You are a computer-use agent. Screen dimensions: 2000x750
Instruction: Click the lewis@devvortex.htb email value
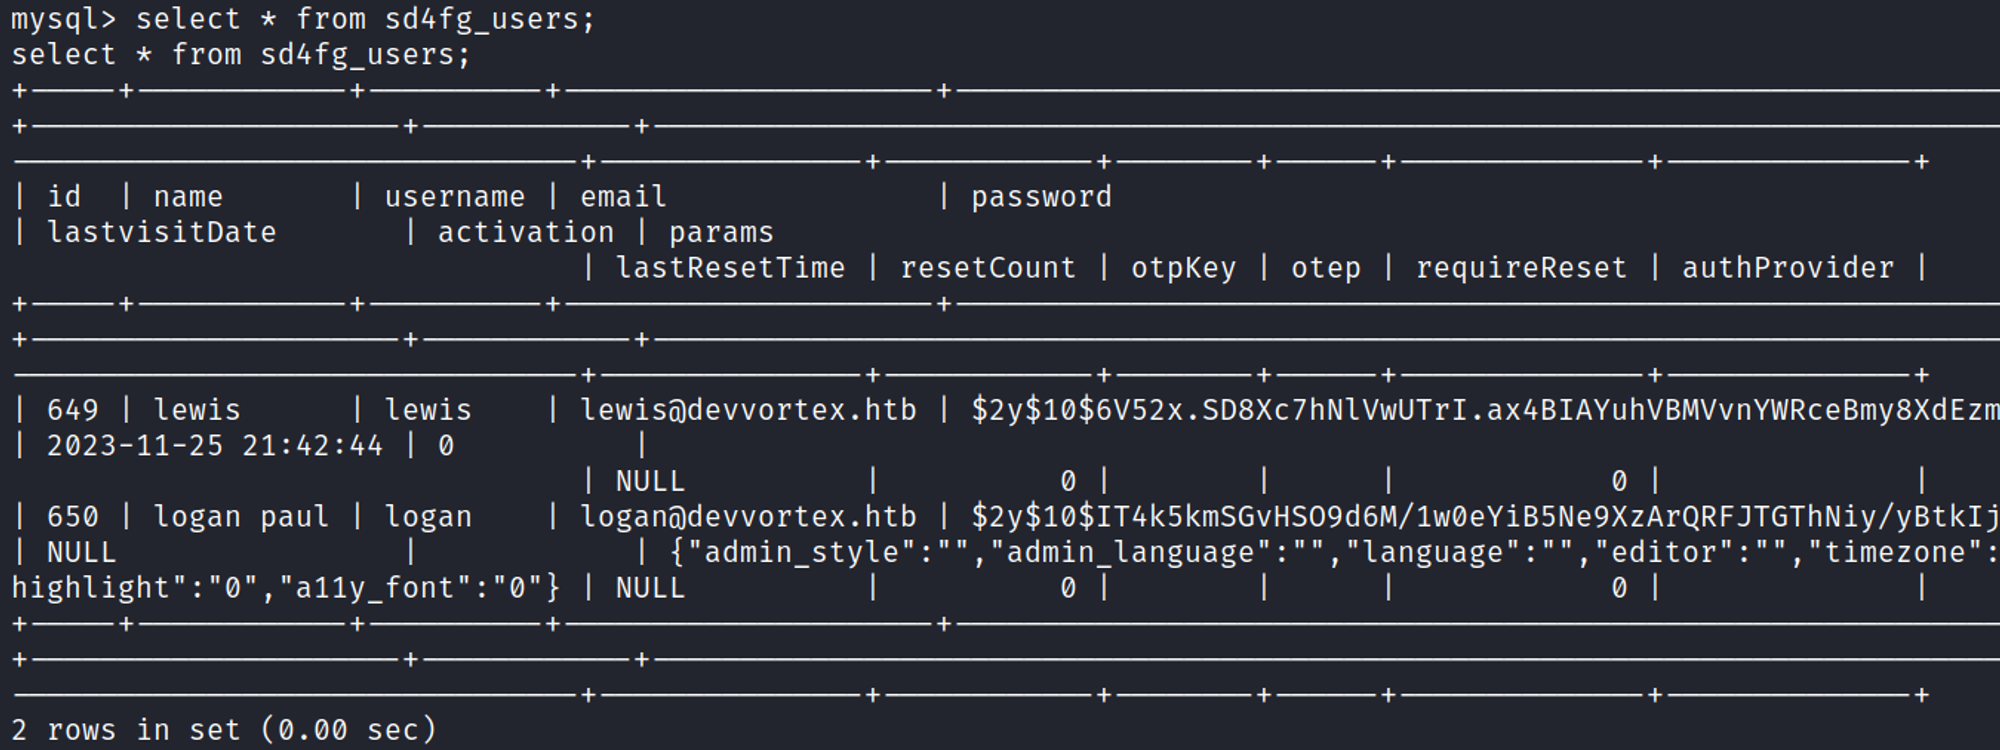point(748,410)
